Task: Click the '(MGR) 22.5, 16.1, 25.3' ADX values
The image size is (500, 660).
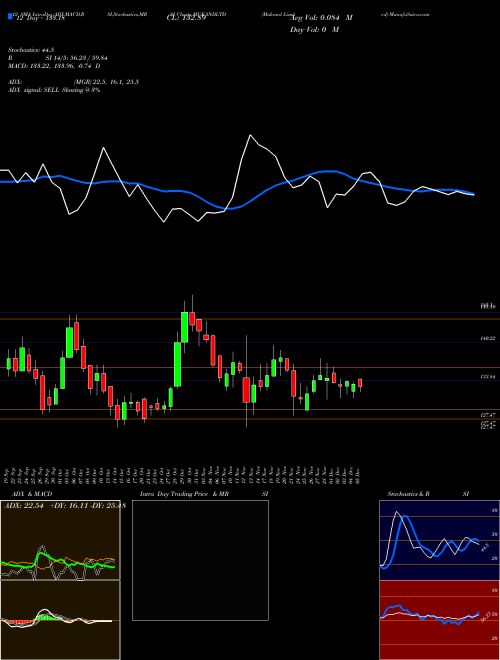Action: coord(106,82)
